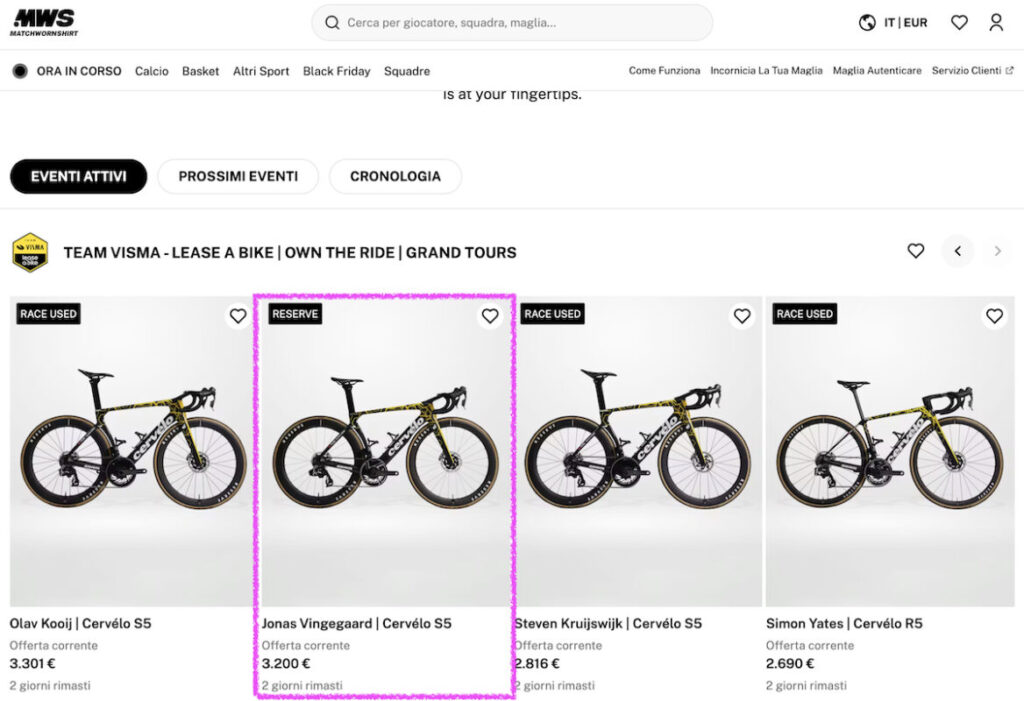This screenshot has height=701, width=1024.
Task: Add Steven Kruijswijk bike to favorites
Action: coord(742,316)
